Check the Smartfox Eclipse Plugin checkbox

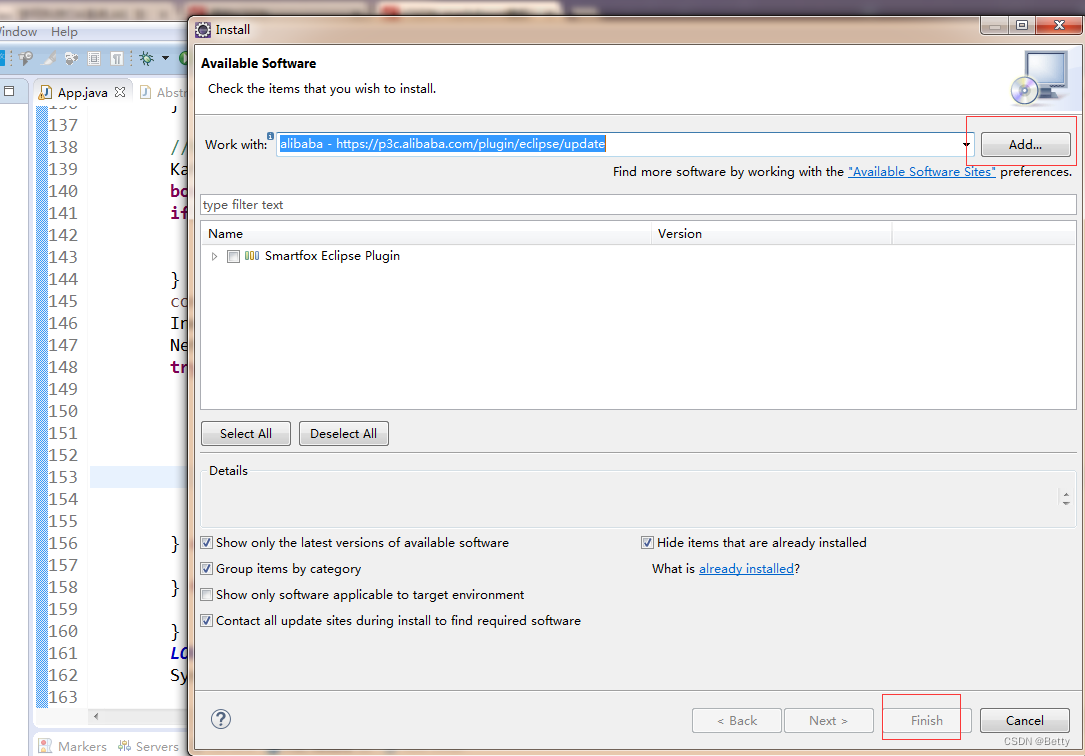click(233, 257)
